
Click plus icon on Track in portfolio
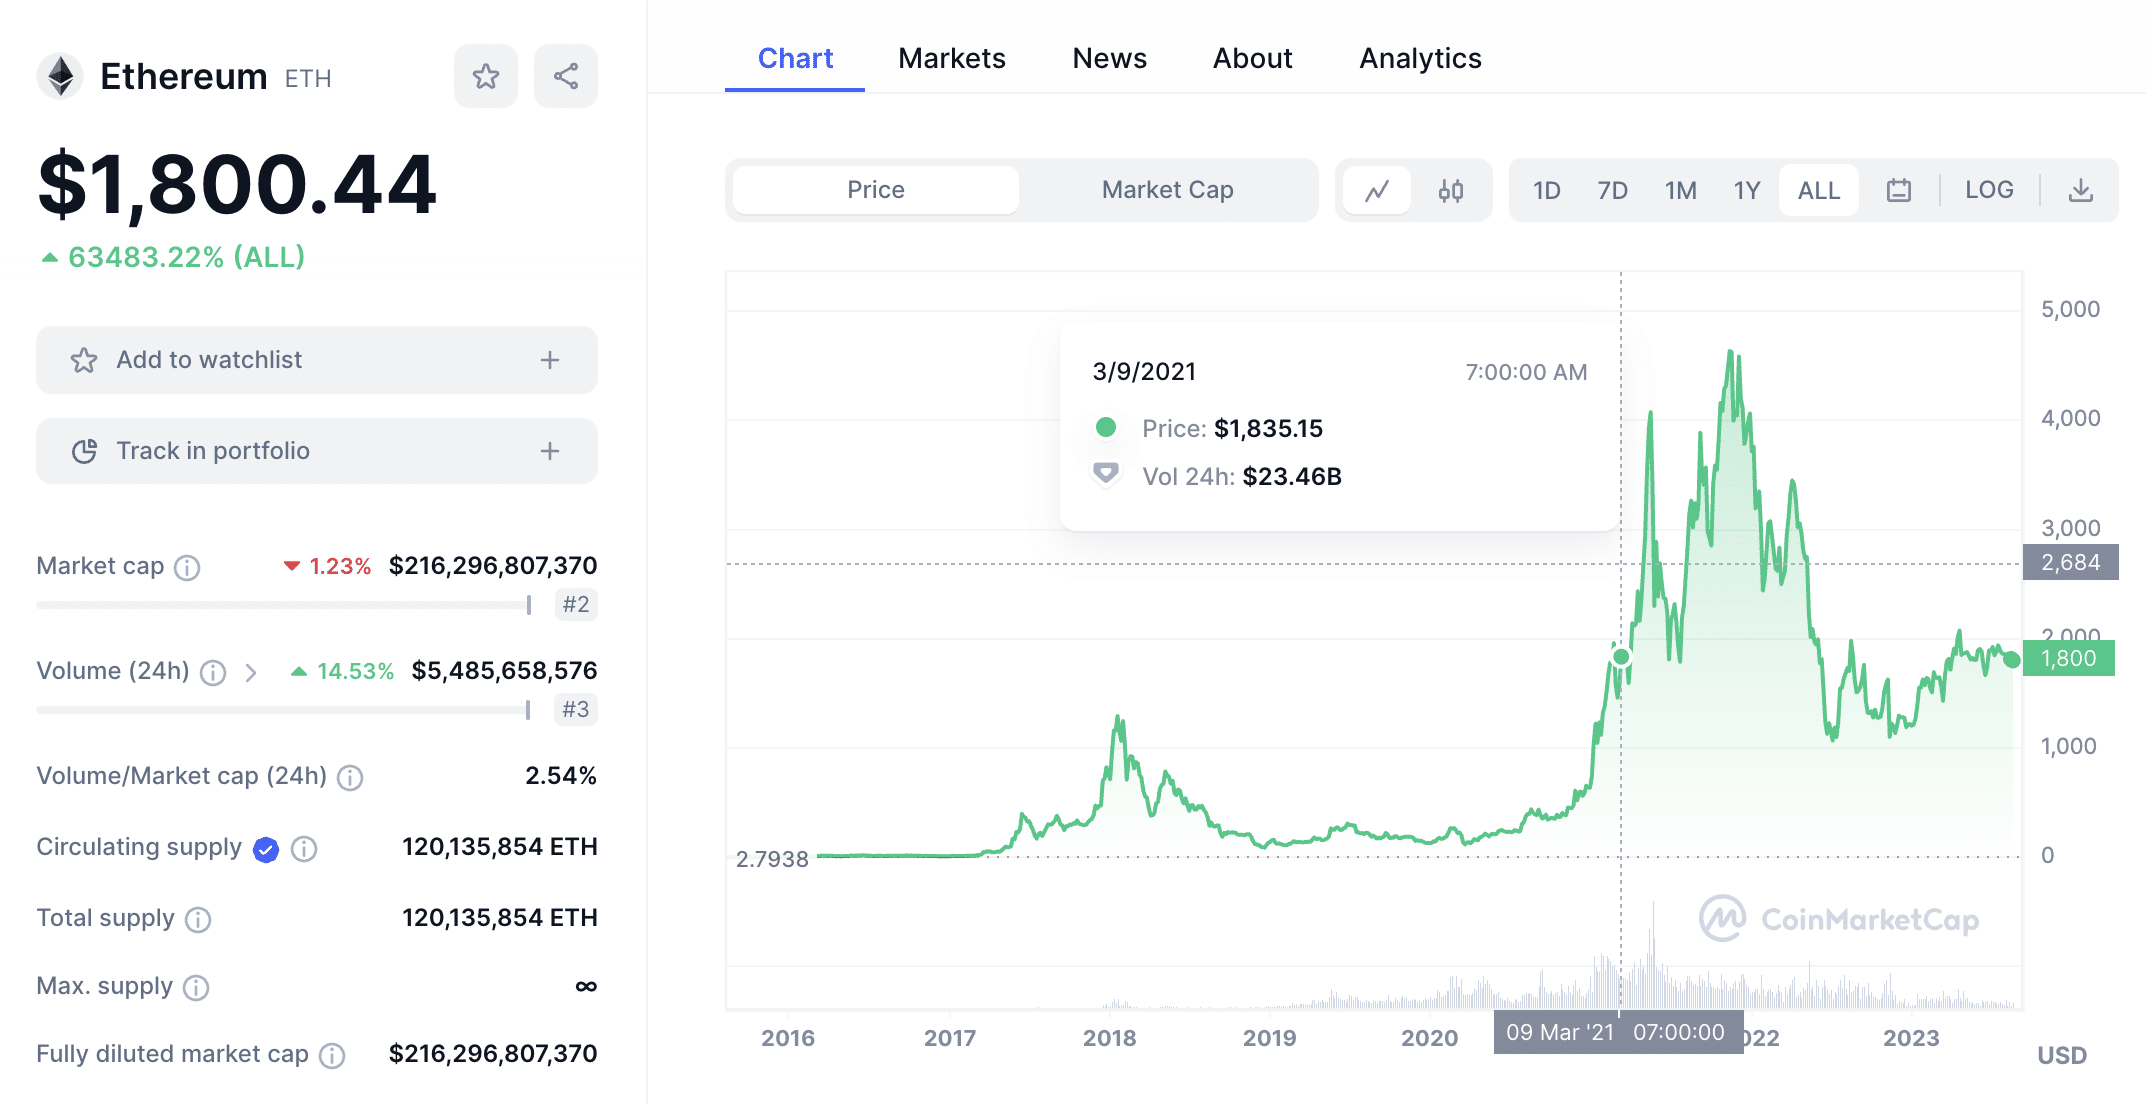tap(550, 451)
